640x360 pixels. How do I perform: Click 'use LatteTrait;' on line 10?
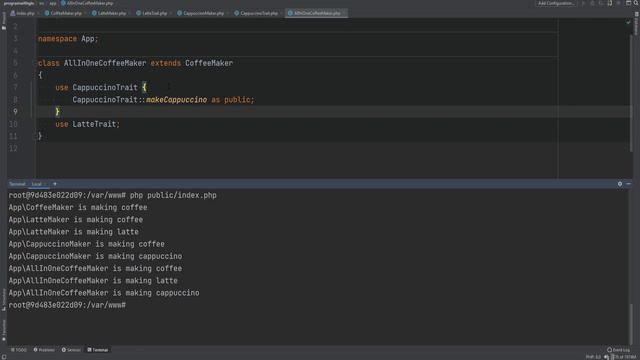pos(88,124)
